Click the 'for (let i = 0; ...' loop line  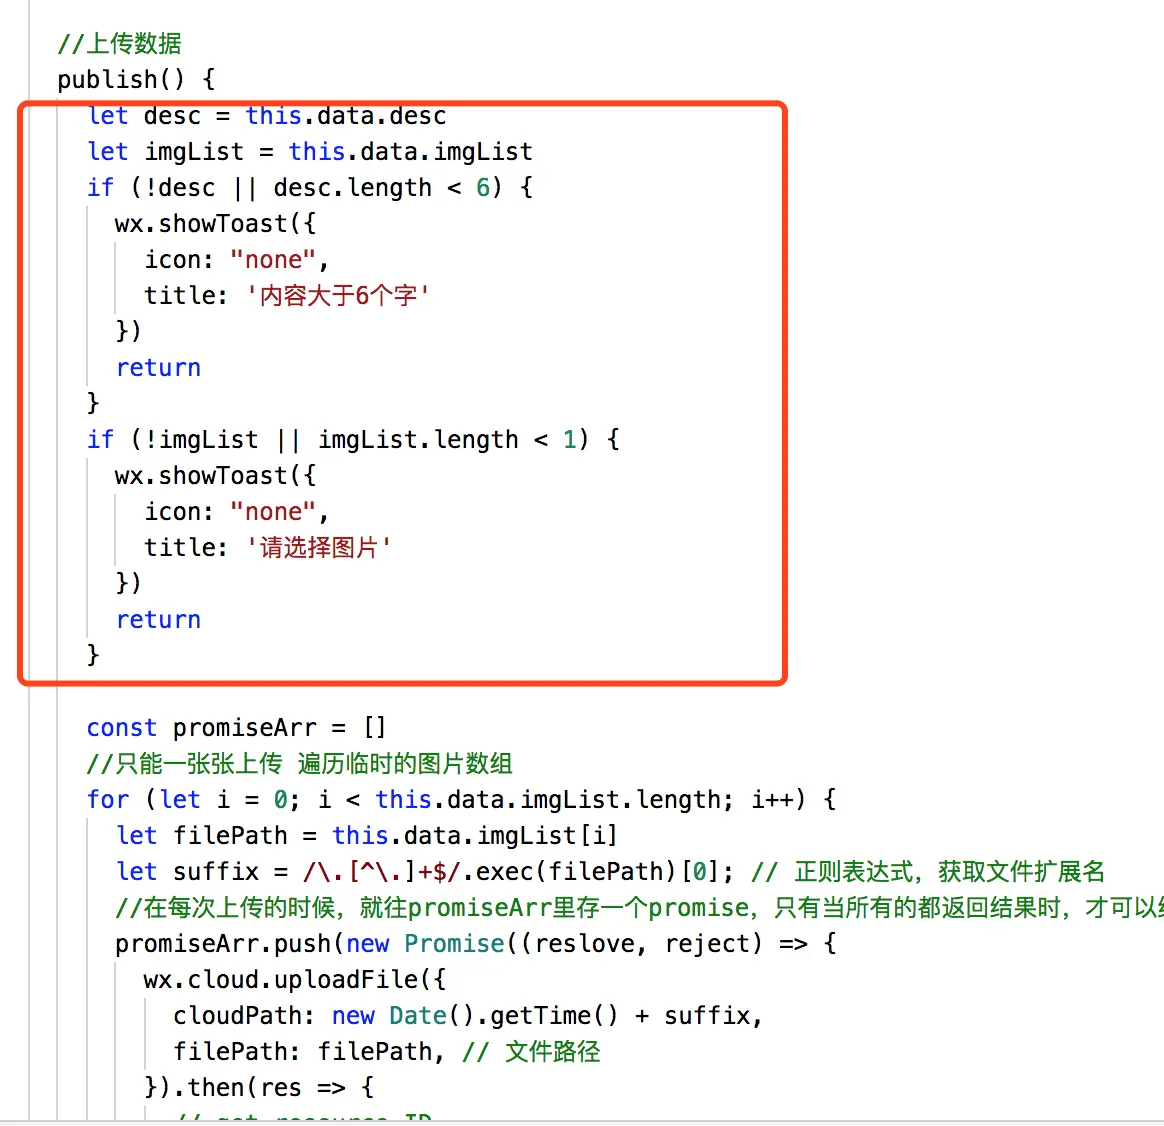pos(461,799)
